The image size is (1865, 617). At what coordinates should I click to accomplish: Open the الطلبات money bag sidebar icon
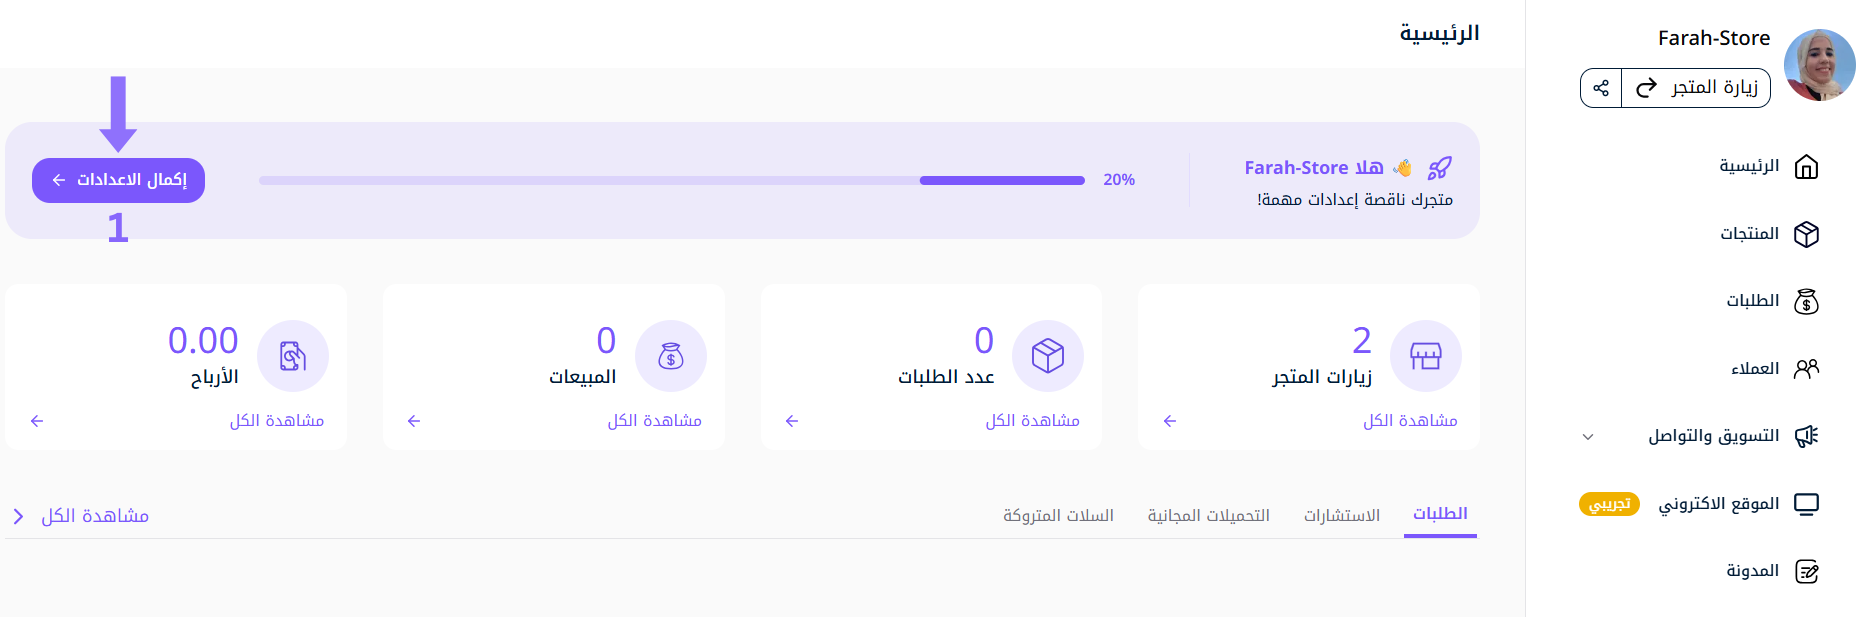point(1806,301)
